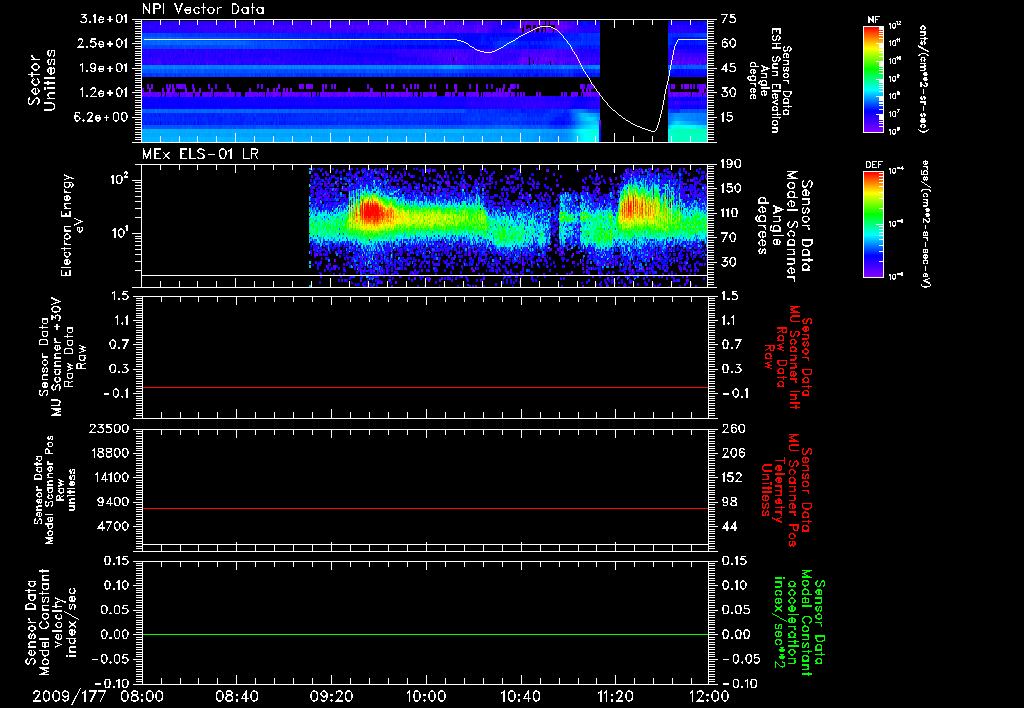Image resolution: width=1024 pixels, height=708 pixels.
Task: Click the 11:20 time axis label
Action: coord(615,696)
